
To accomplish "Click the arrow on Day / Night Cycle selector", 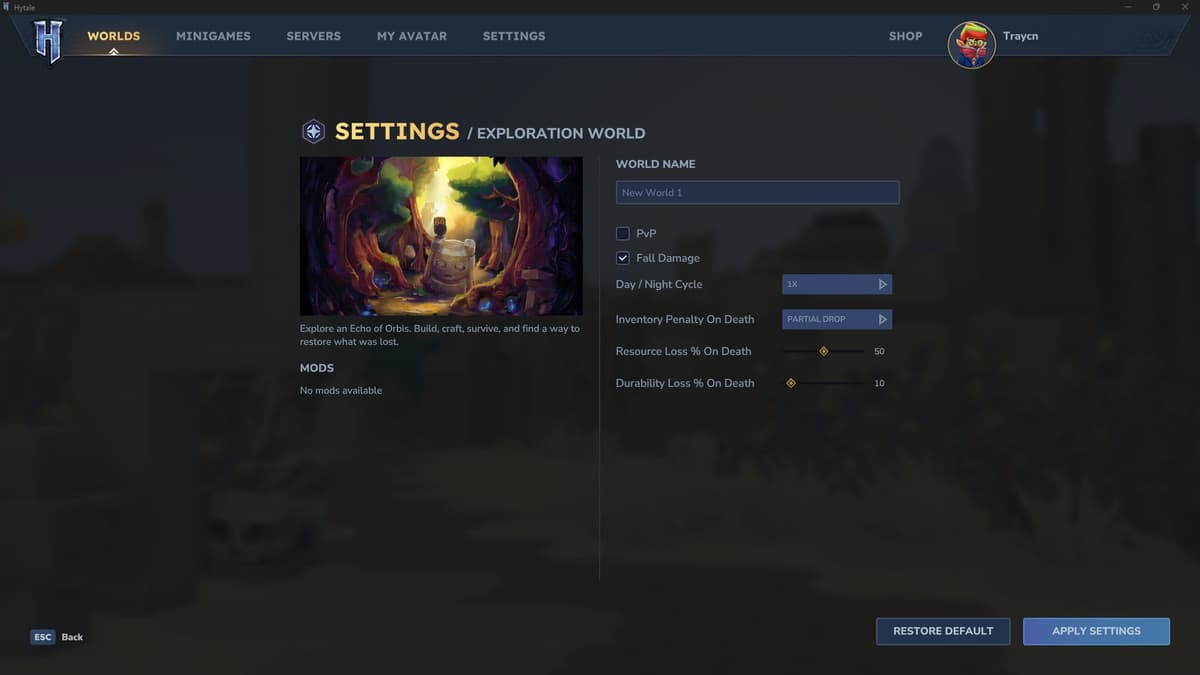I will (x=882, y=285).
